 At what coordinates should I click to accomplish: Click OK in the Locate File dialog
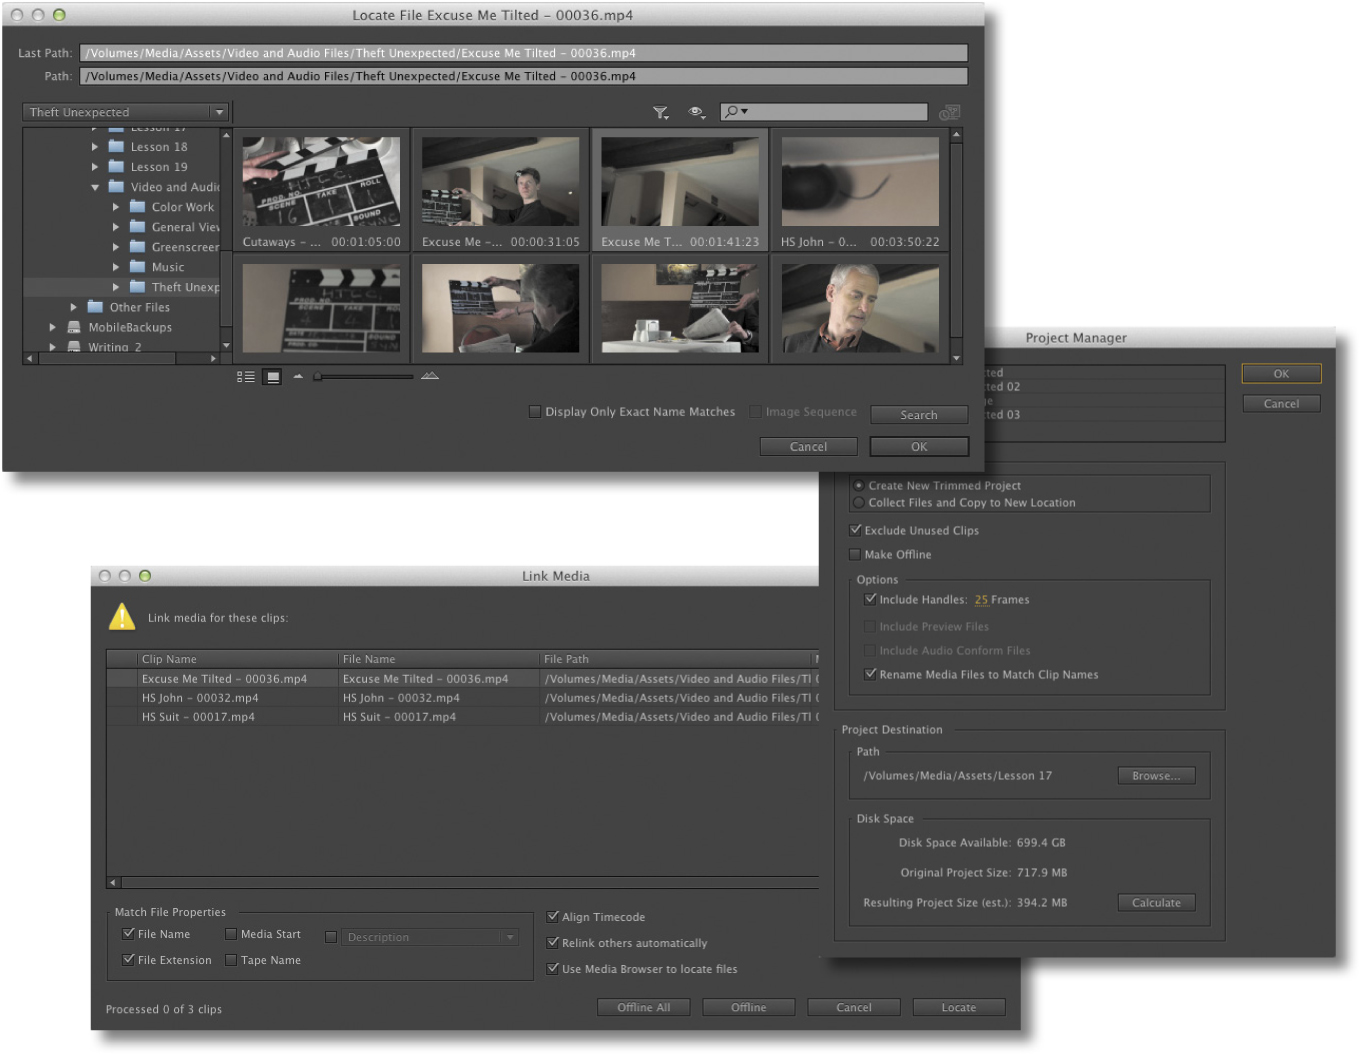coord(919,447)
